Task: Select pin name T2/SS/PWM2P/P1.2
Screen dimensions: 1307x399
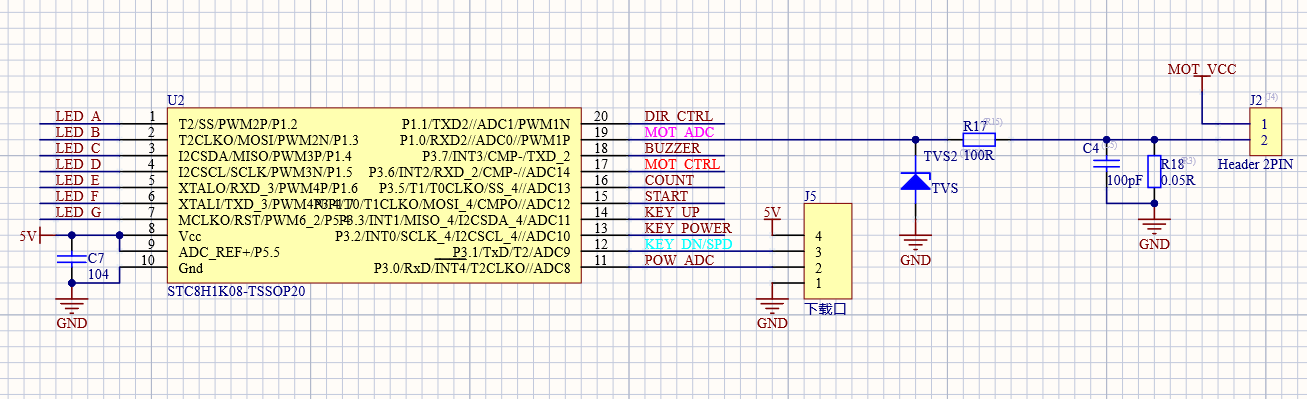Action: pyautogui.click(x=237, y=124)
